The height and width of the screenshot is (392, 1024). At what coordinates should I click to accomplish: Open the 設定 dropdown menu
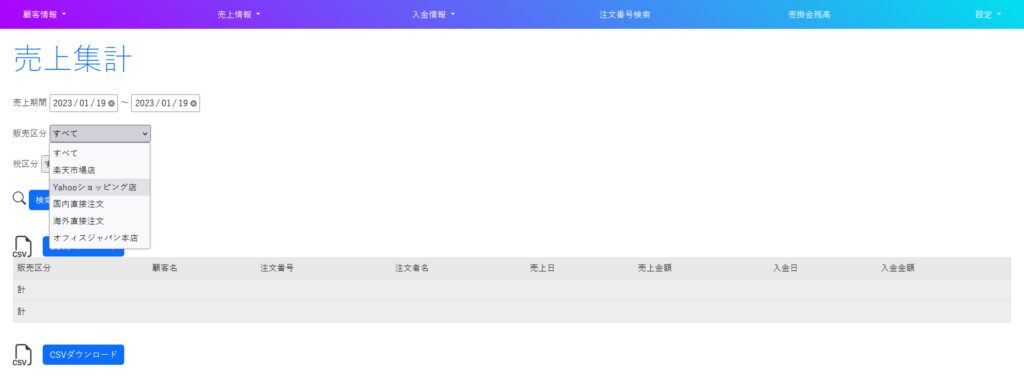[x=988, y=14]
